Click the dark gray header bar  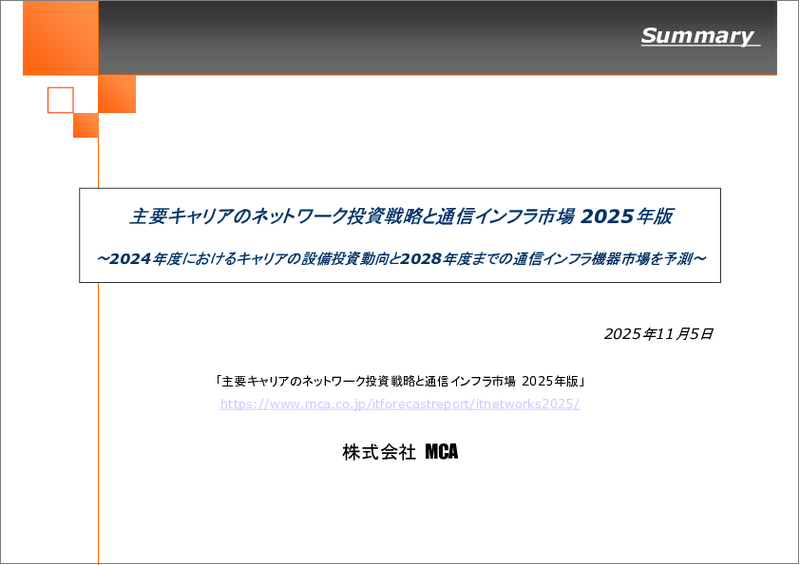tap(400, 38)
